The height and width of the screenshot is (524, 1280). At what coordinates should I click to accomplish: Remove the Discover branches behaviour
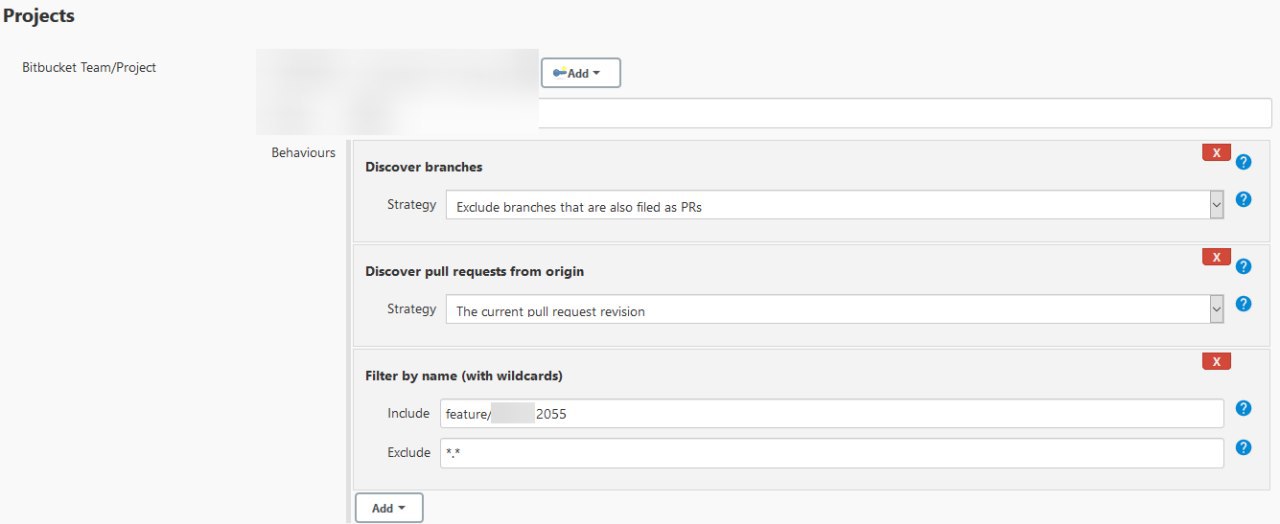[1216, 153]
